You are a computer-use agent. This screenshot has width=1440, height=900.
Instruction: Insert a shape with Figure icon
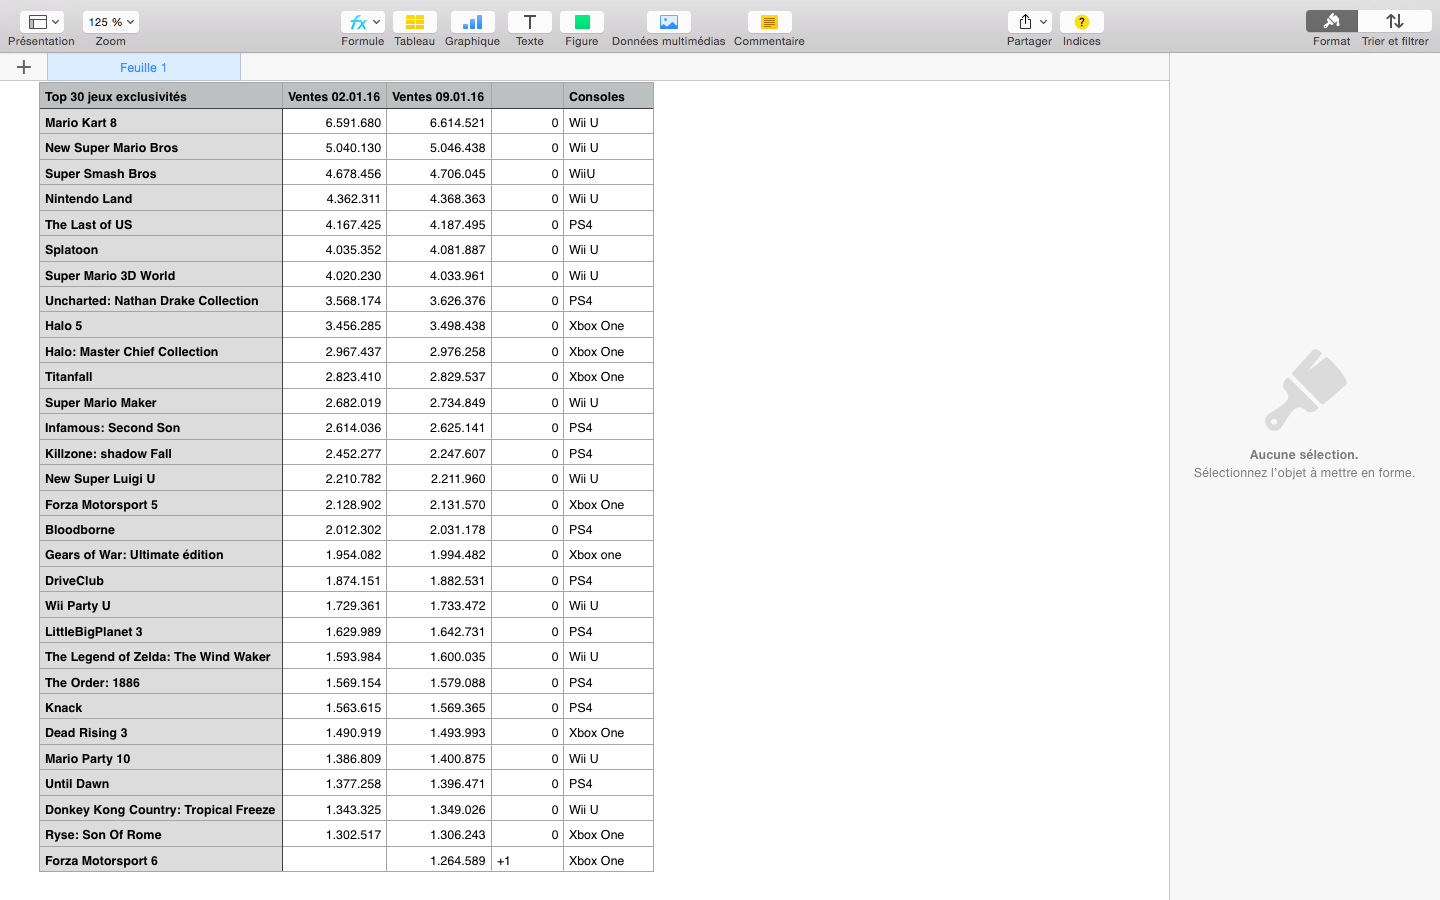click(x=581, y=22)
